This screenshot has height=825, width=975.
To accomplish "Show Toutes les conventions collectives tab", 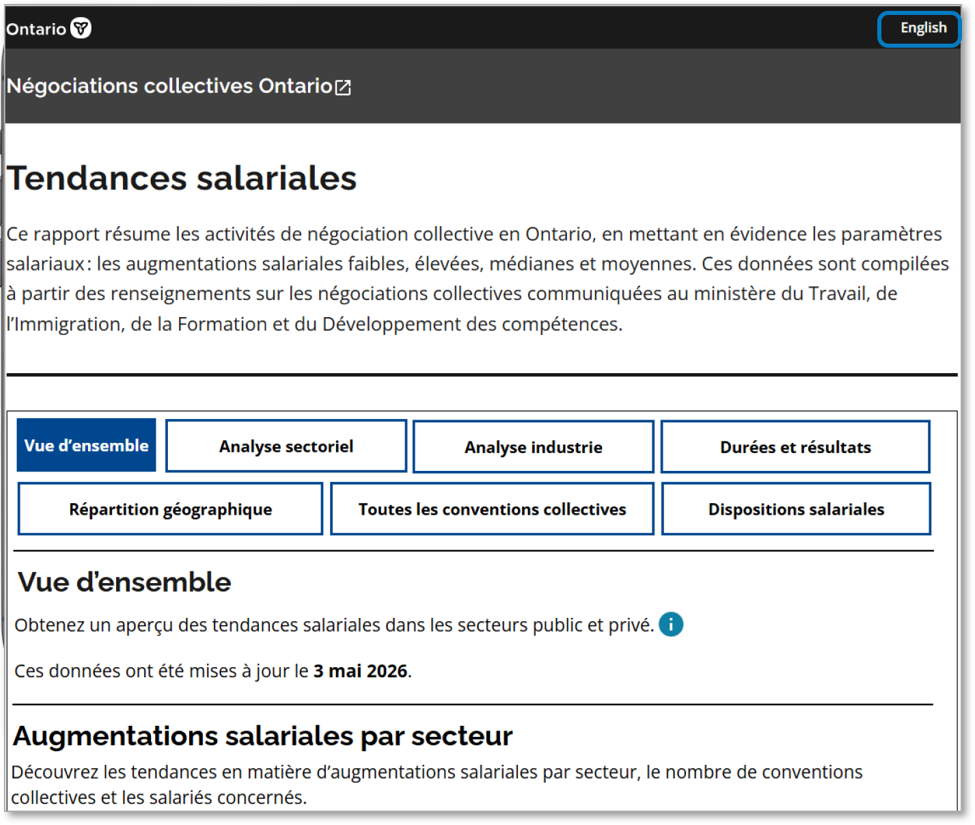I will [492, 509].
